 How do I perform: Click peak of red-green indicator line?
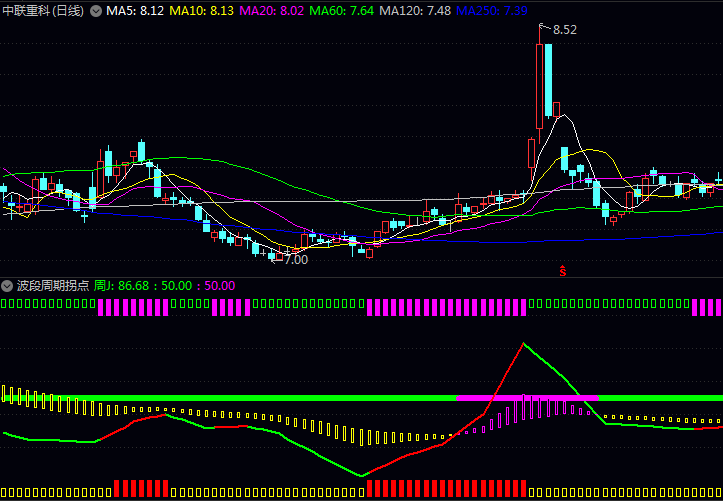pos(522,344)
